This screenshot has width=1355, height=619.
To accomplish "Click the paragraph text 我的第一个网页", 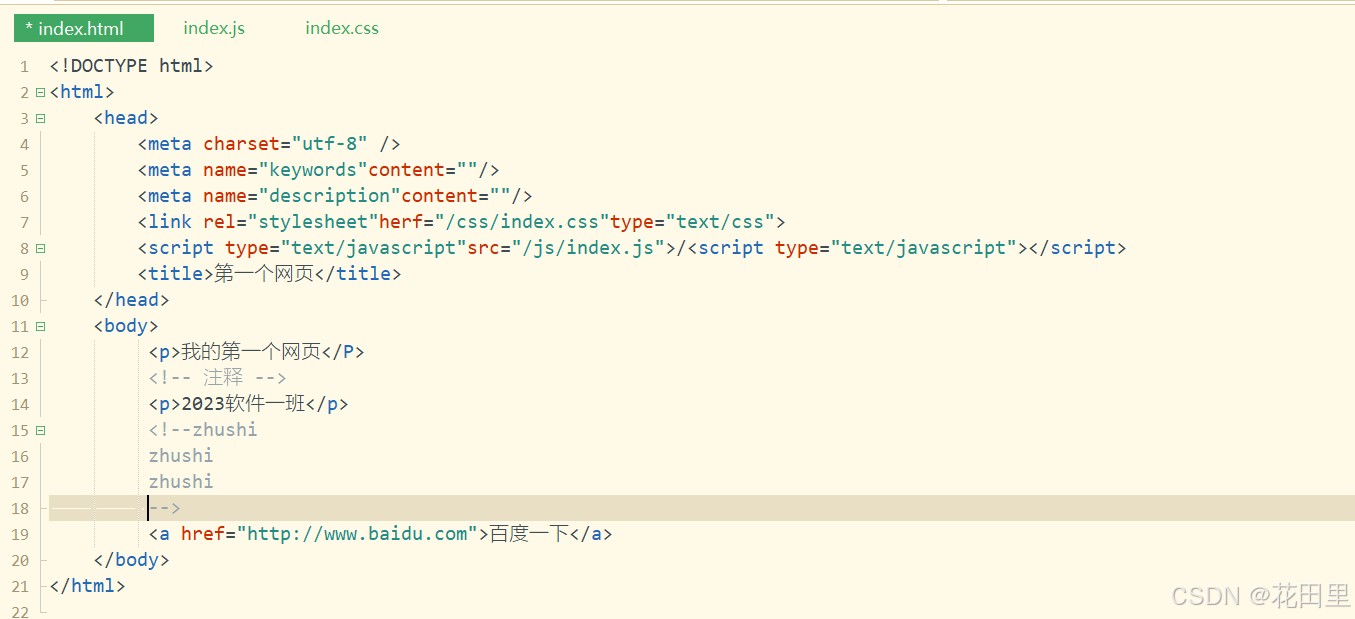I will coord(251,352).
